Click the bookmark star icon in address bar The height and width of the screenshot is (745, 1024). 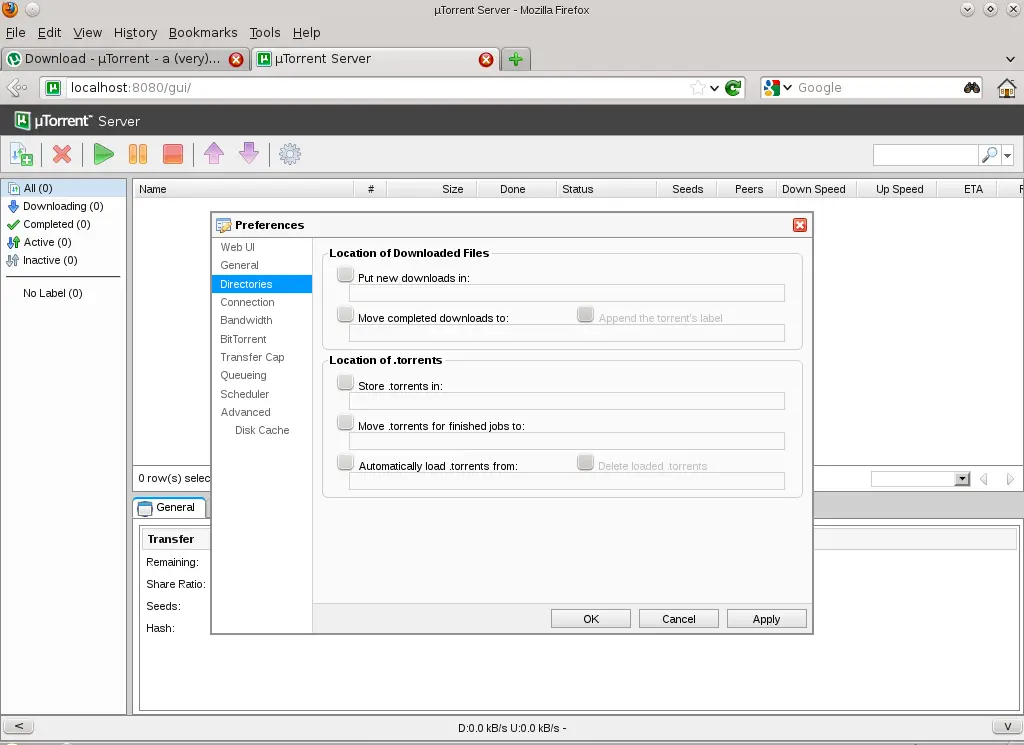pyautogui.click(x=697, y=87)
